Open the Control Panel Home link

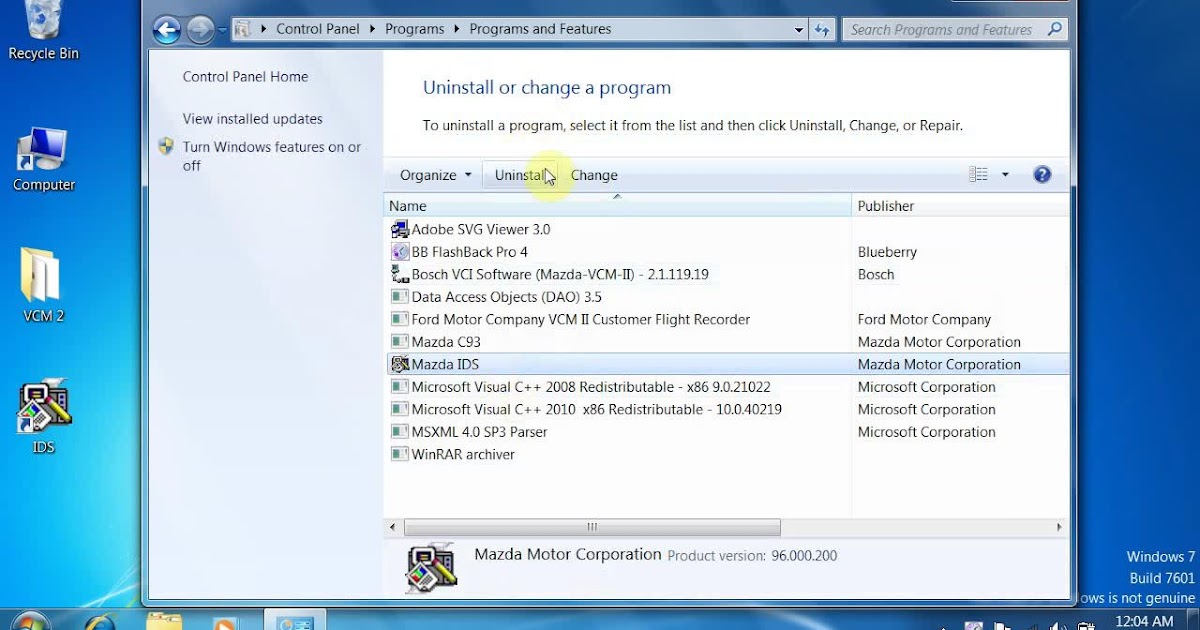point(245,76)
